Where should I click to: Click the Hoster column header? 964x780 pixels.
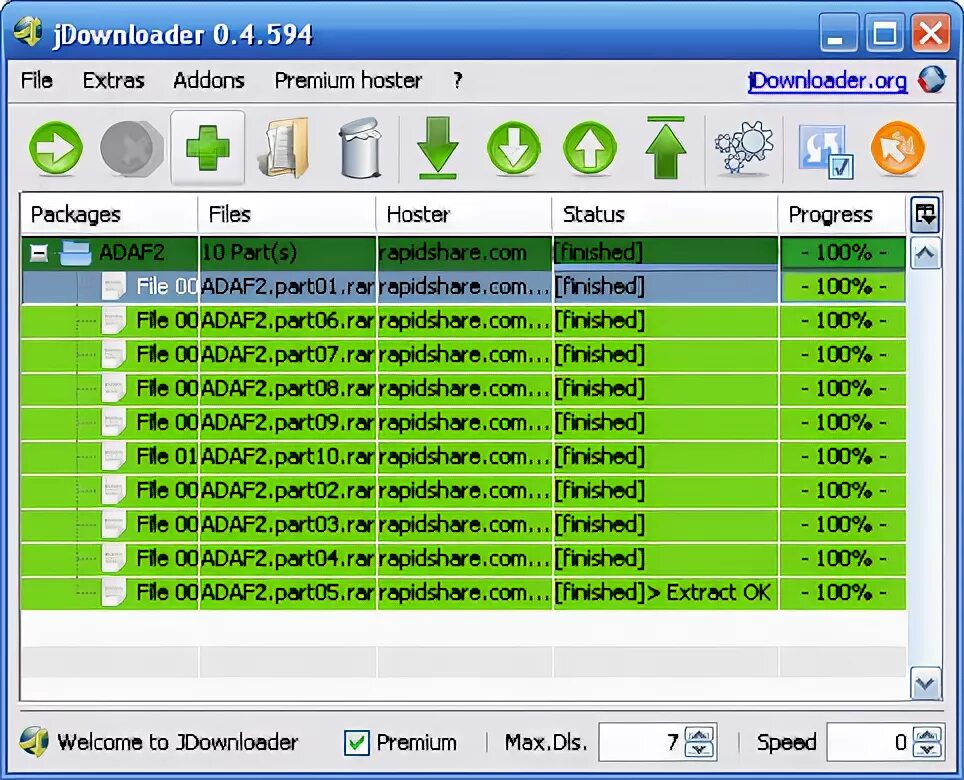(464, 215)
